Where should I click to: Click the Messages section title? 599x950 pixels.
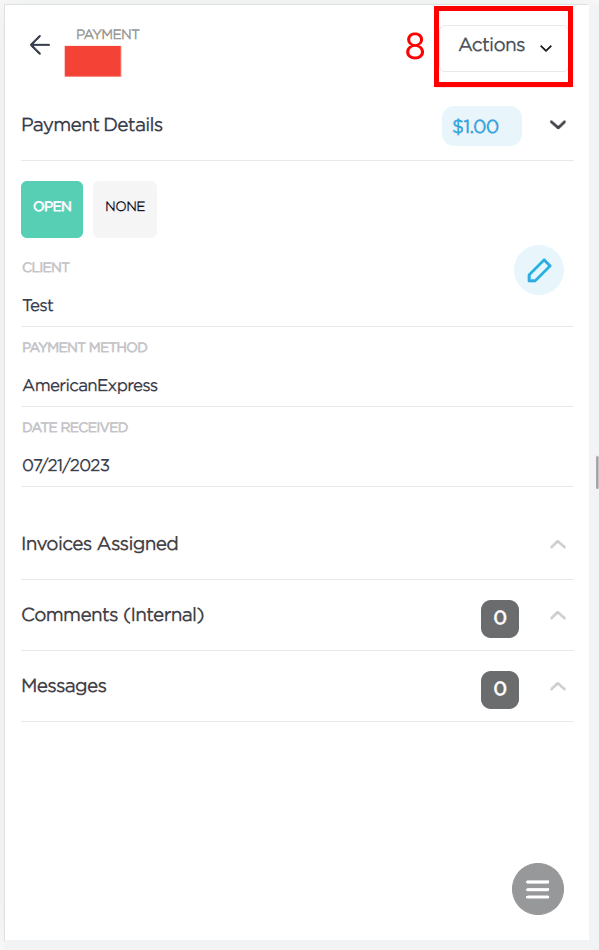[64, 686]
